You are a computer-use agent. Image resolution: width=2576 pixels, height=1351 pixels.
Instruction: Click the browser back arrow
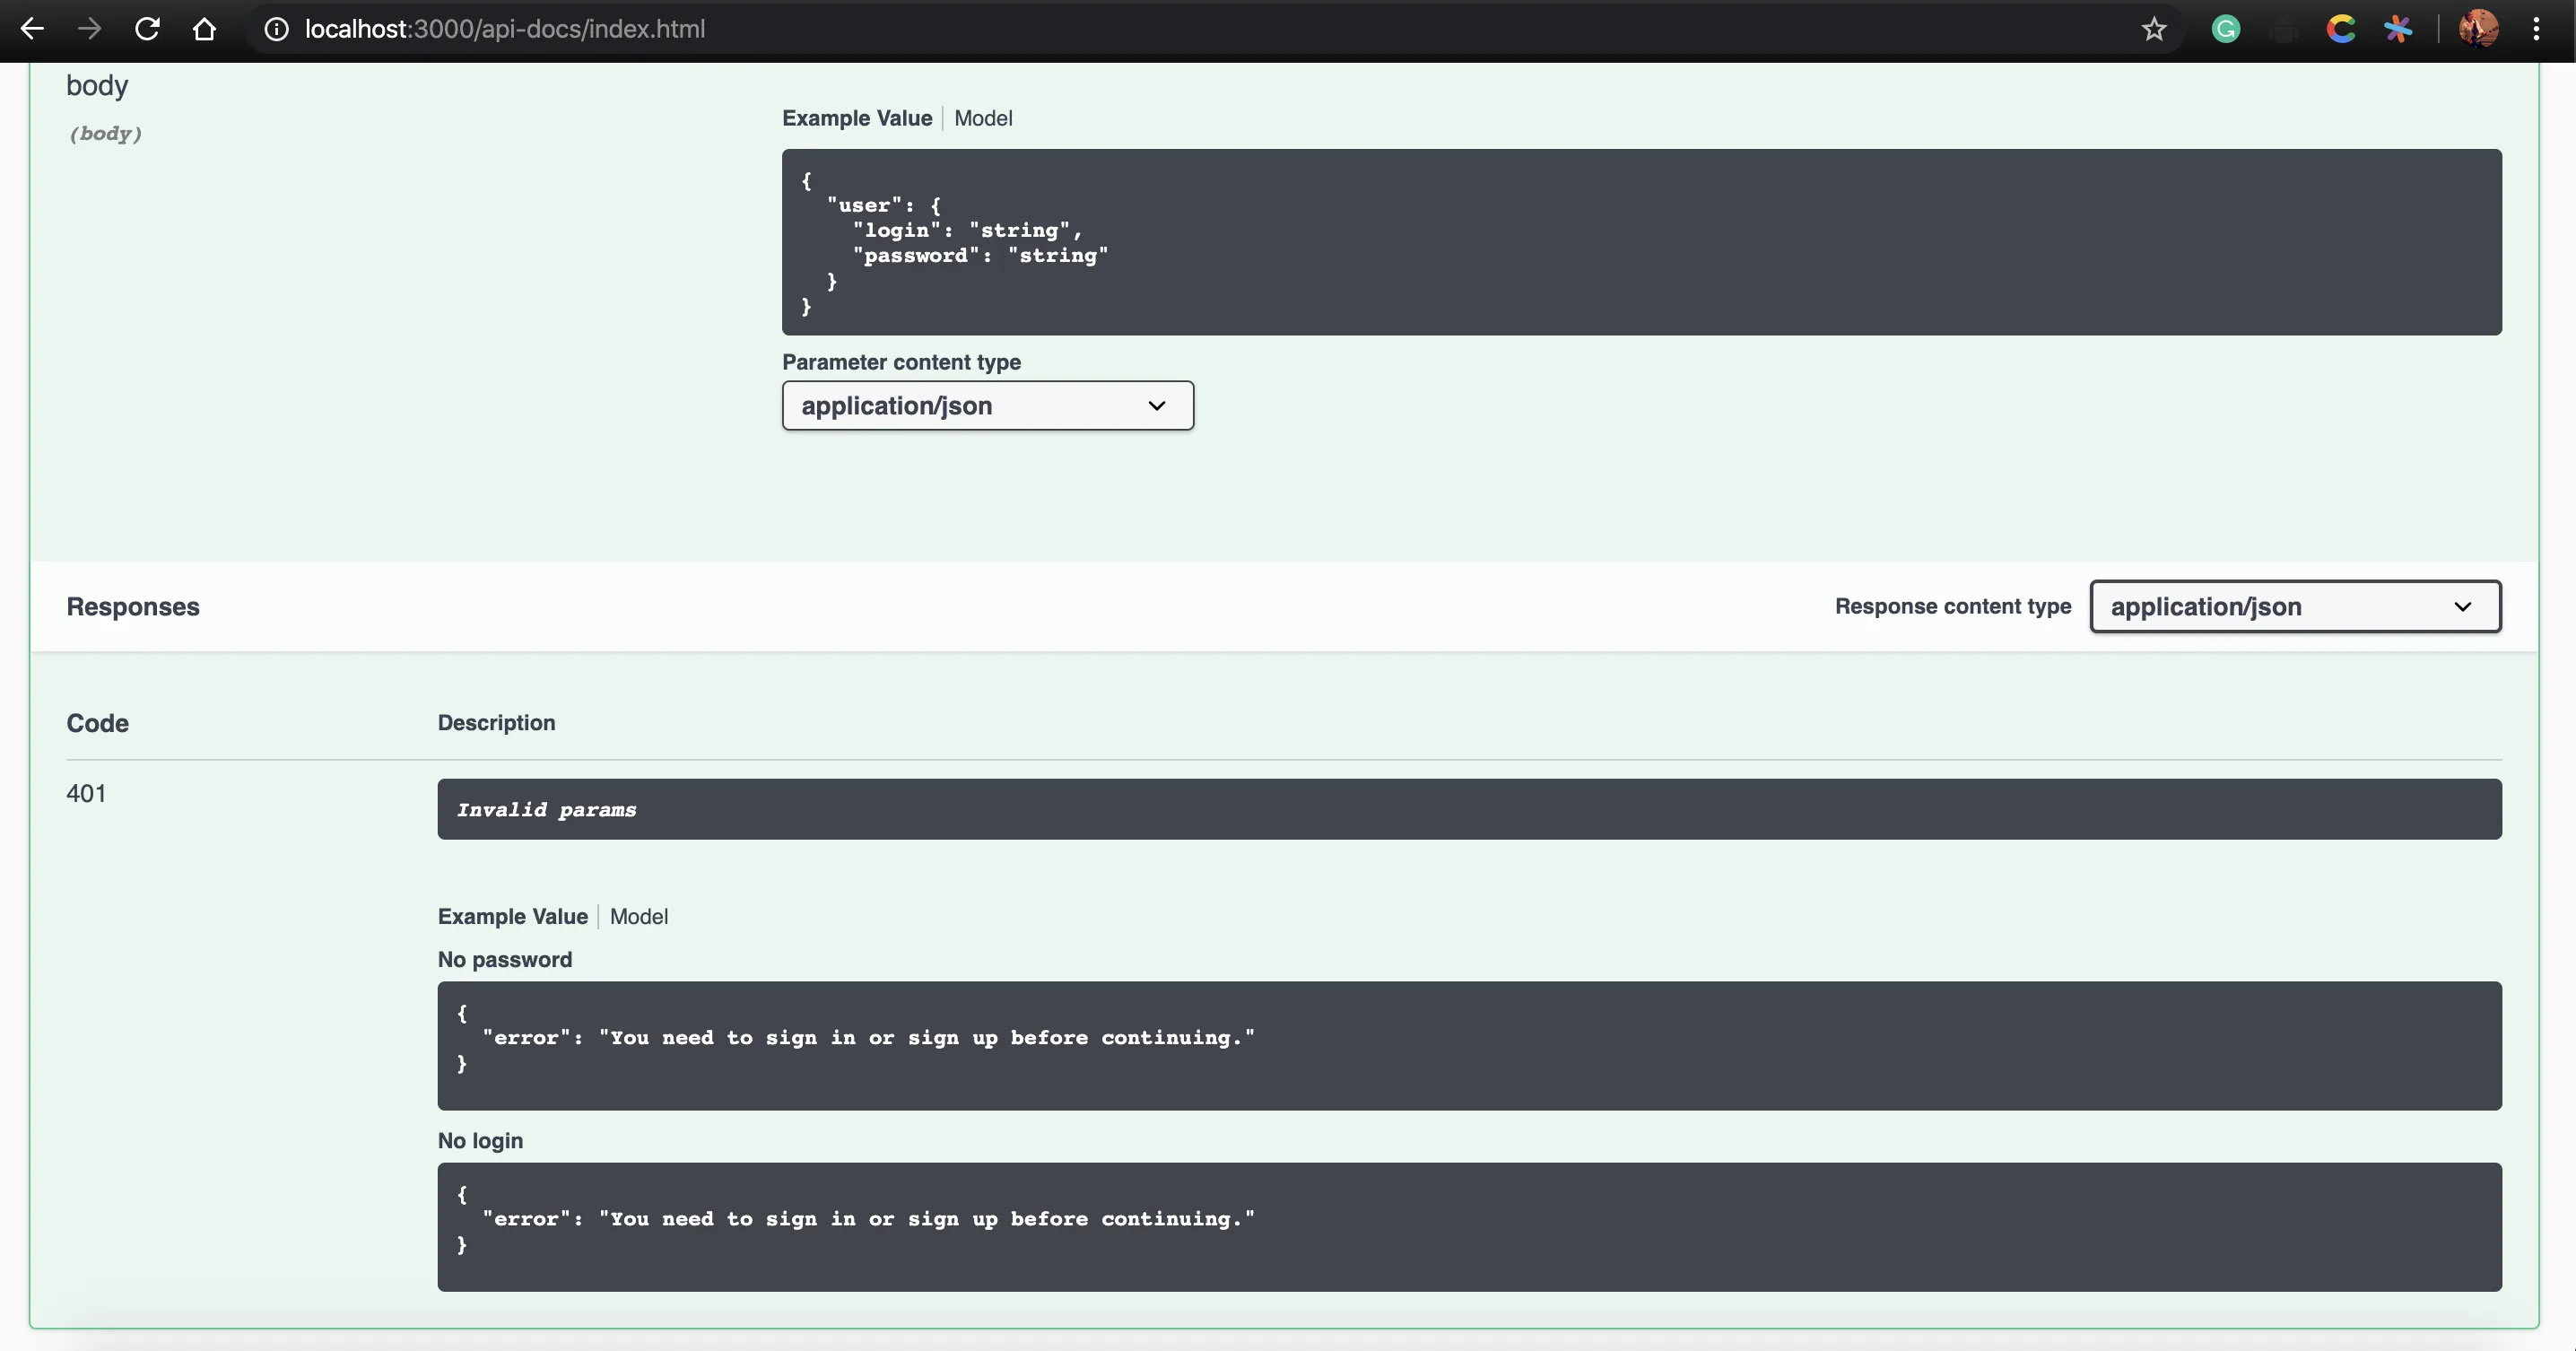32,29
